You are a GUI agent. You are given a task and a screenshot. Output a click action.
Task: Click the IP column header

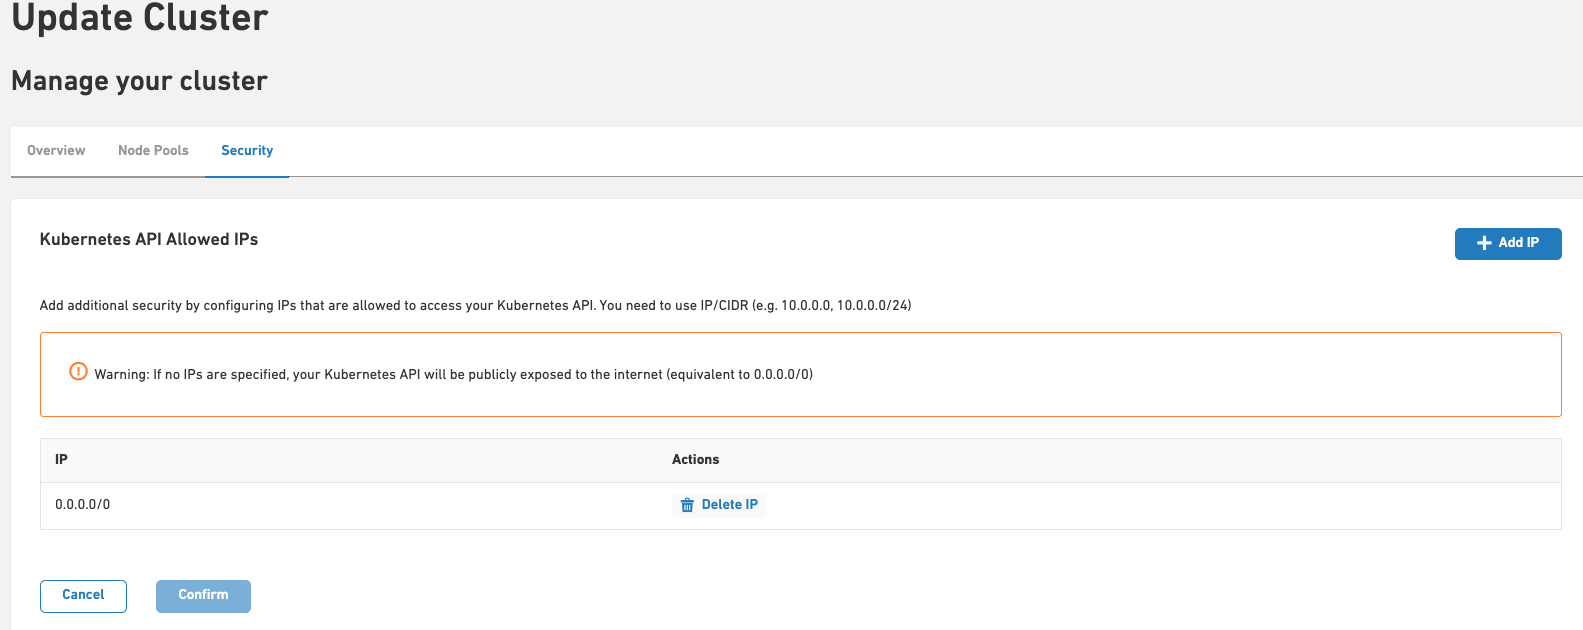(x=62, y=460)
